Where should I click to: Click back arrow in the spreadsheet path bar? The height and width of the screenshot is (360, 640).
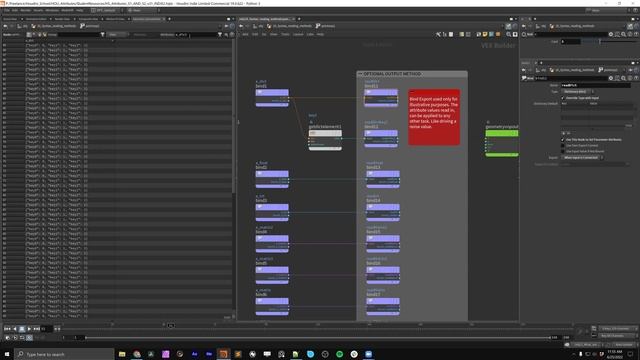(5, 26)
